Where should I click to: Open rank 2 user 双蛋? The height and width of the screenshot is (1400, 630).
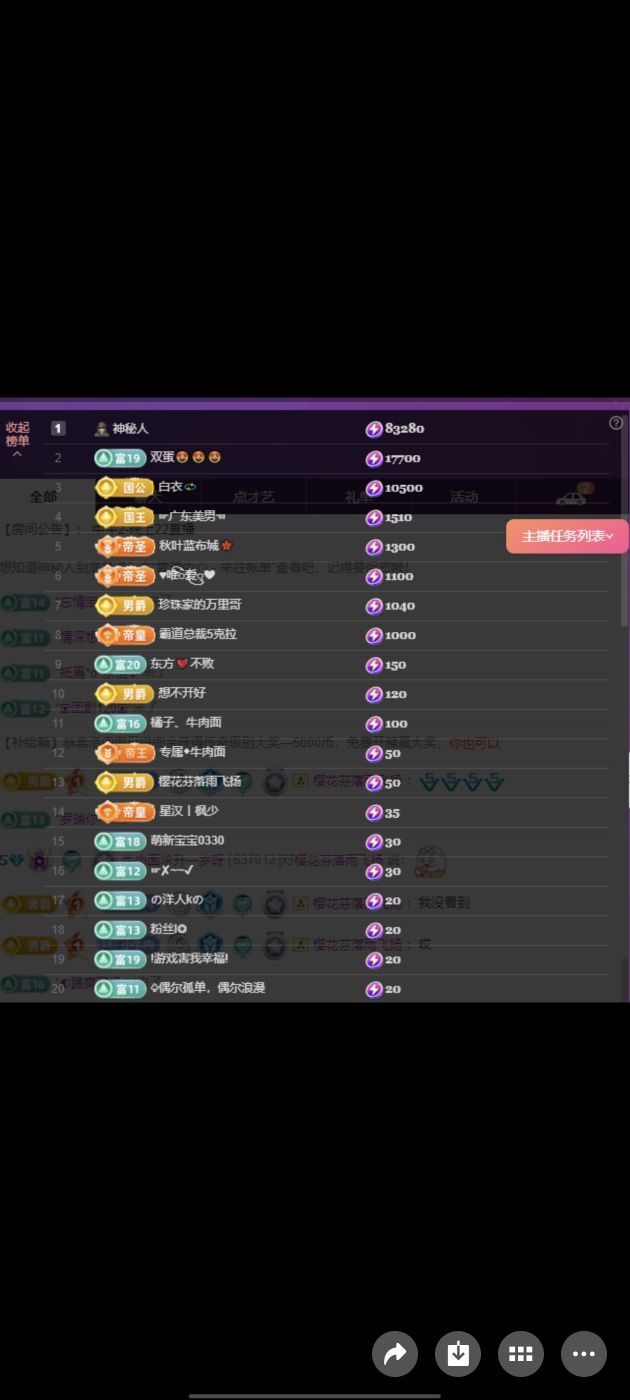(185, 457)
